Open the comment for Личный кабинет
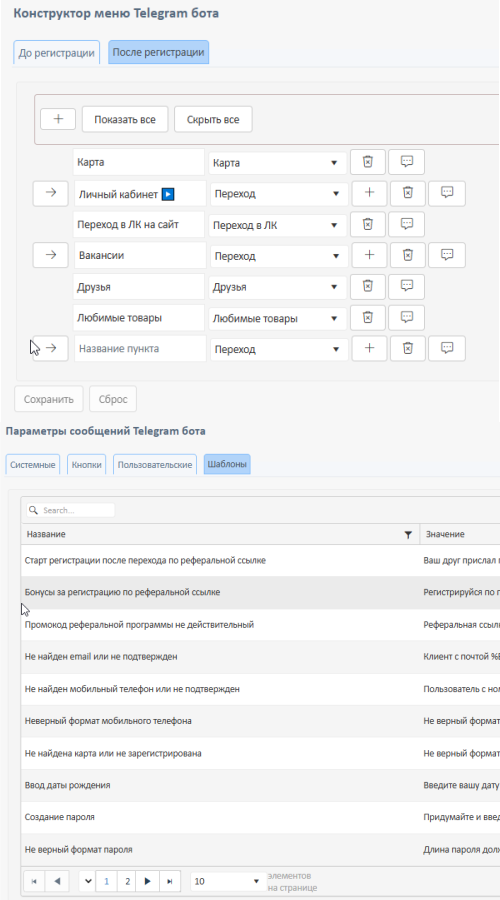500x900 pixels. [447, 193]
